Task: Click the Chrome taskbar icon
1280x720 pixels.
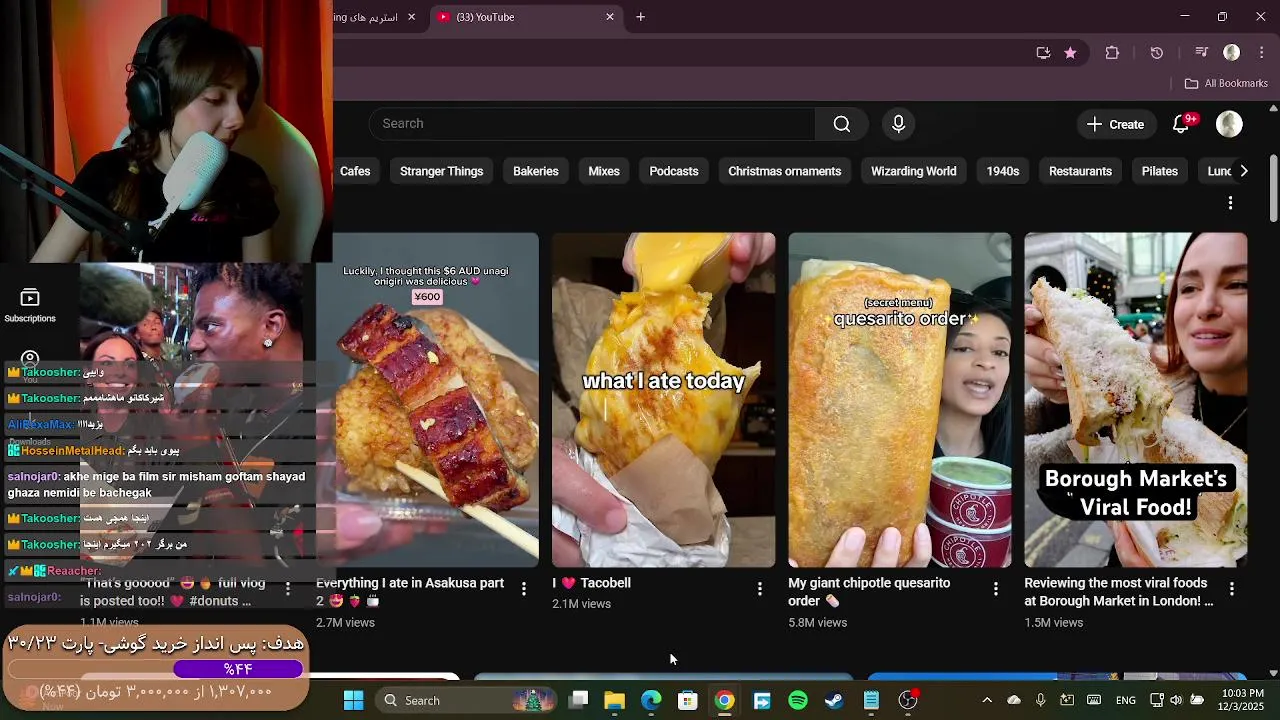Action: coord(724,700)
